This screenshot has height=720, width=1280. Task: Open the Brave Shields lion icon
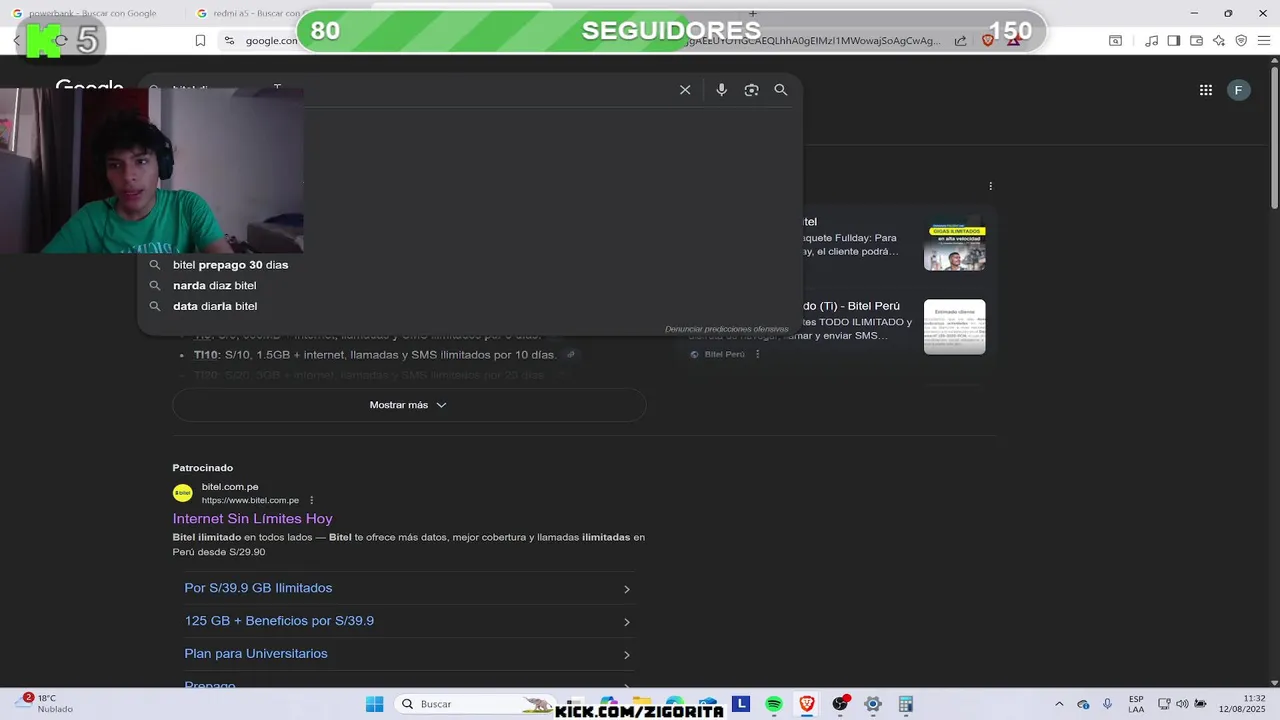(988, 41)
